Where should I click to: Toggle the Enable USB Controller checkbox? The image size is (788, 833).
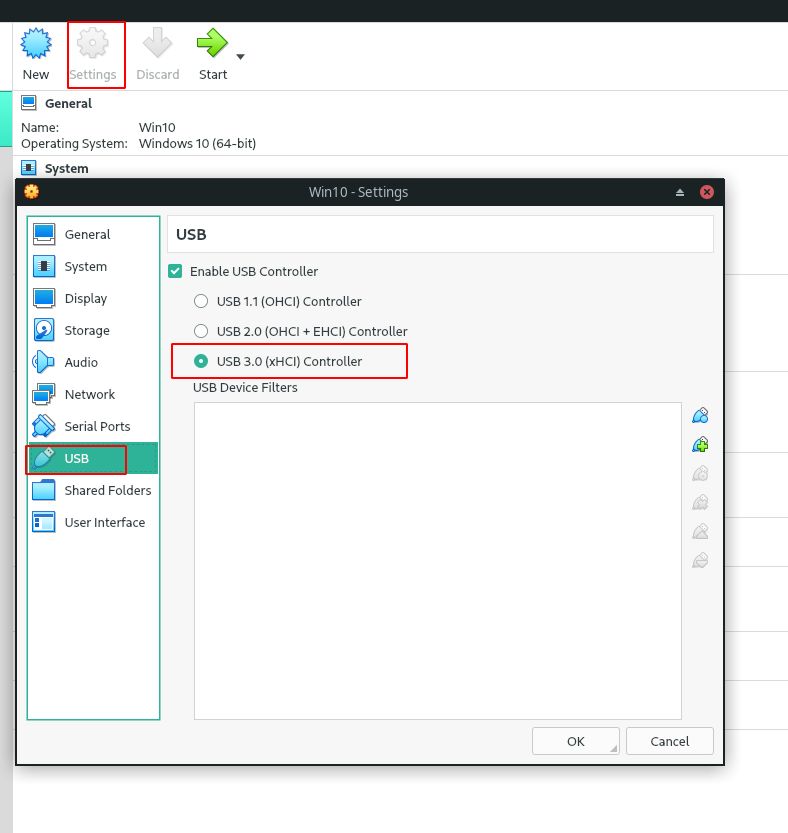[x=175, y=271]
